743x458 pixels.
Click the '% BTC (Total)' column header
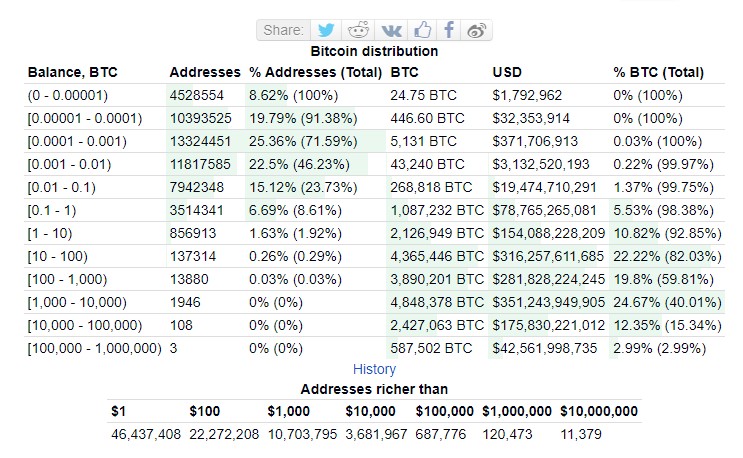point(659,72)
